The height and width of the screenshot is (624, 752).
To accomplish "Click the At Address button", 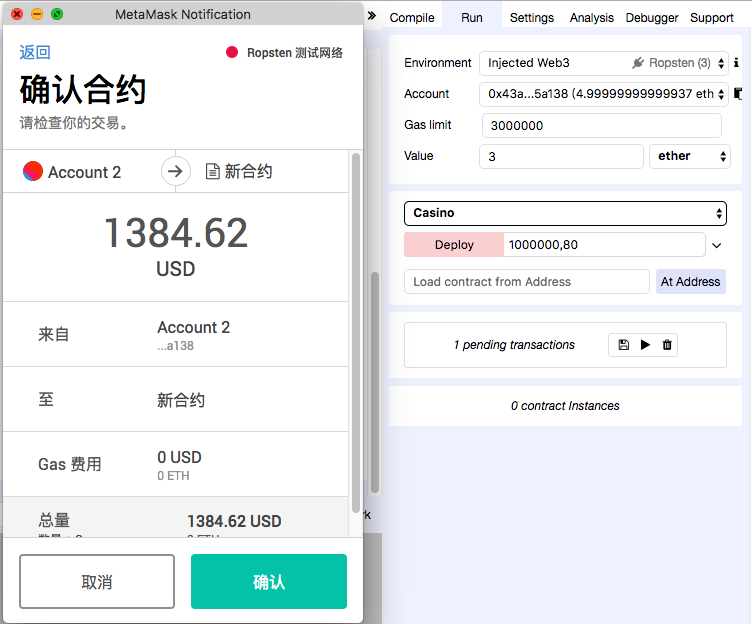I will click(691, 282).
